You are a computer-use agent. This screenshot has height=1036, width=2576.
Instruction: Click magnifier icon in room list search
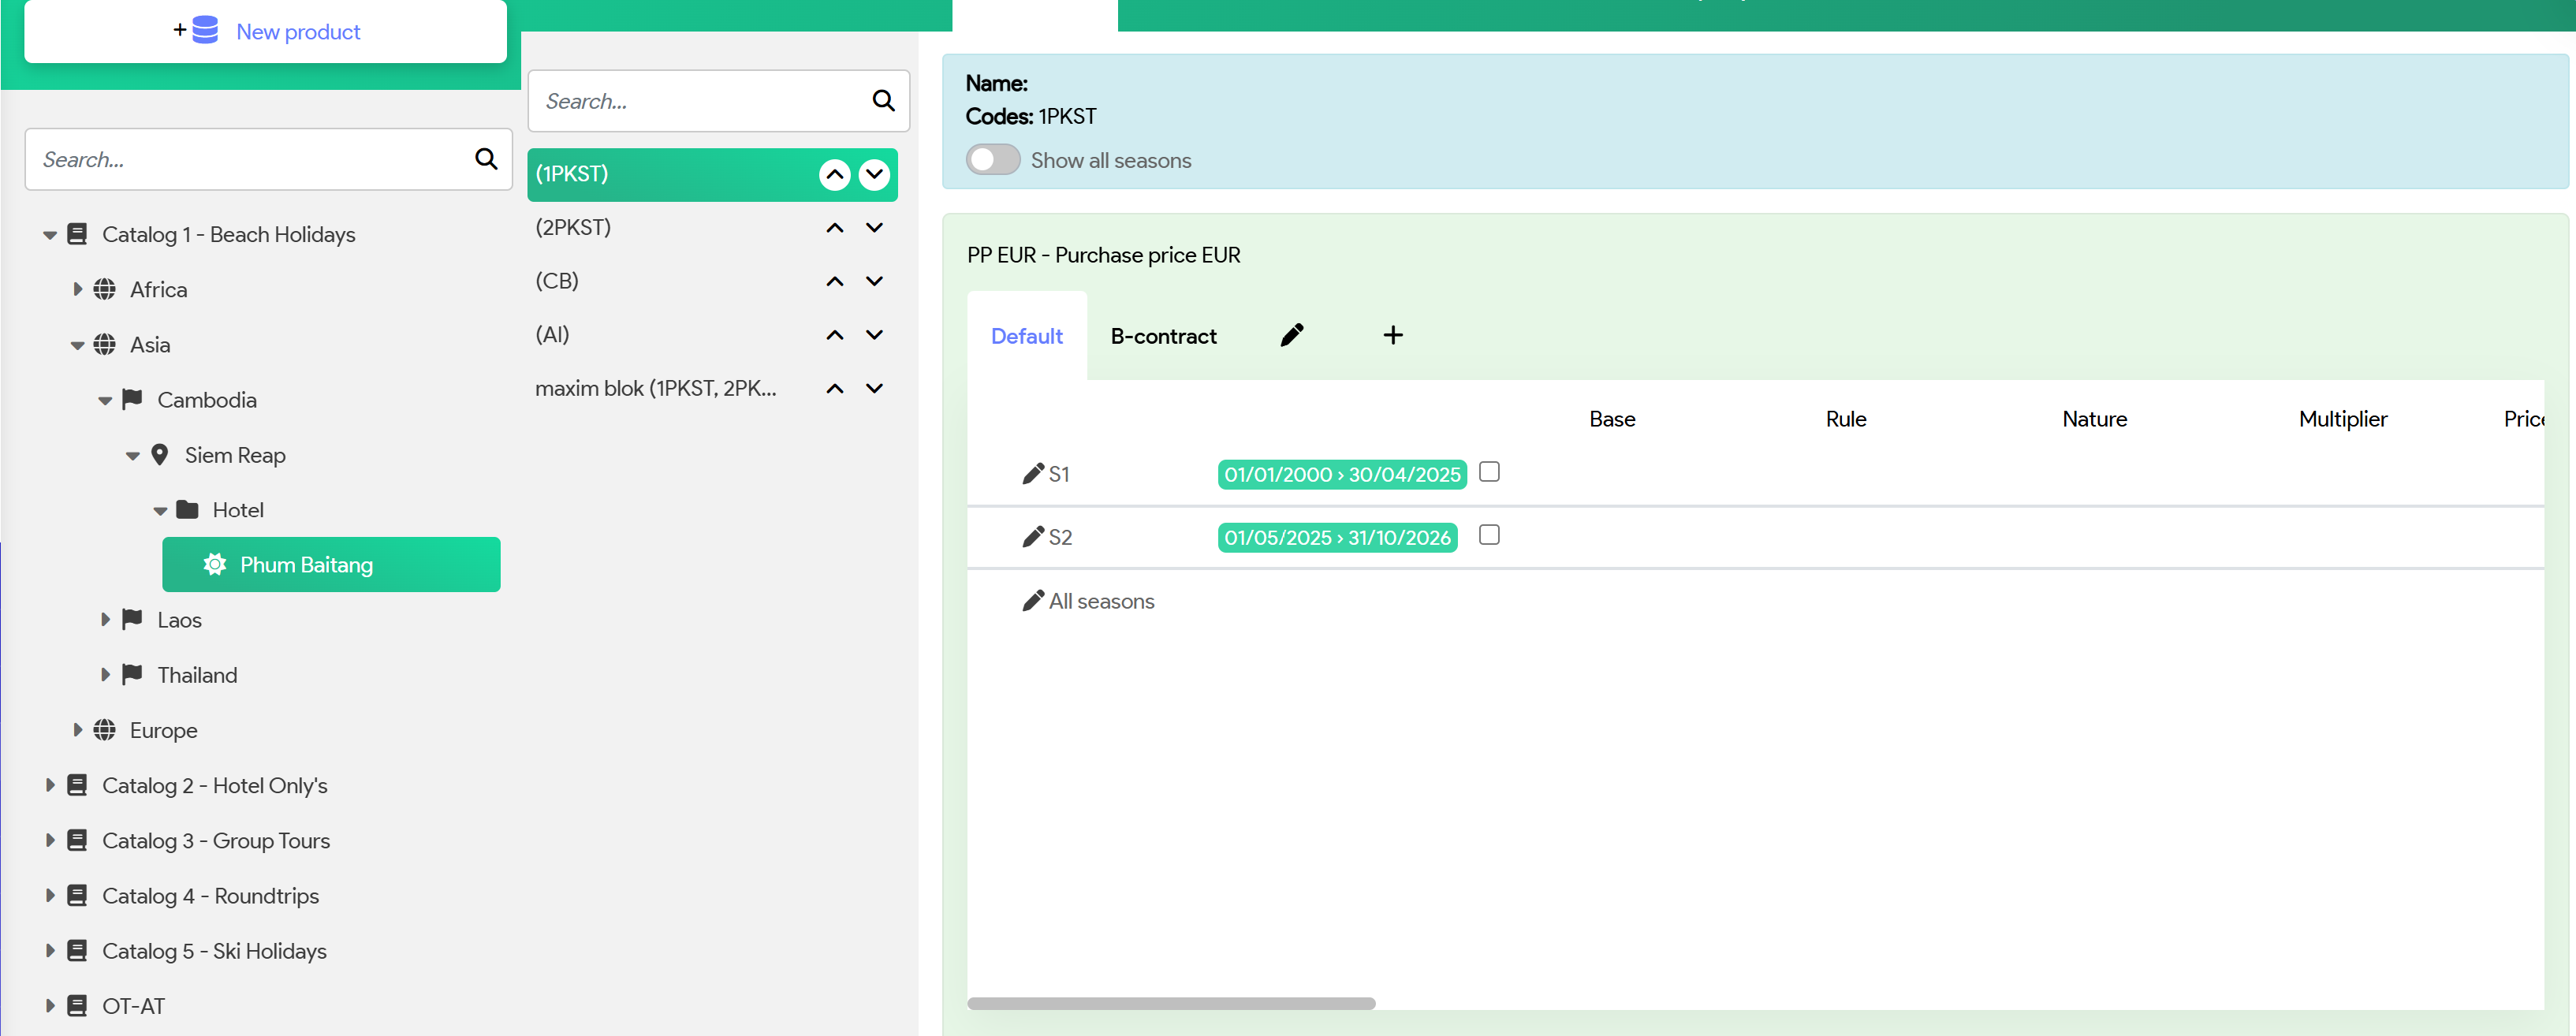point(883,101)
